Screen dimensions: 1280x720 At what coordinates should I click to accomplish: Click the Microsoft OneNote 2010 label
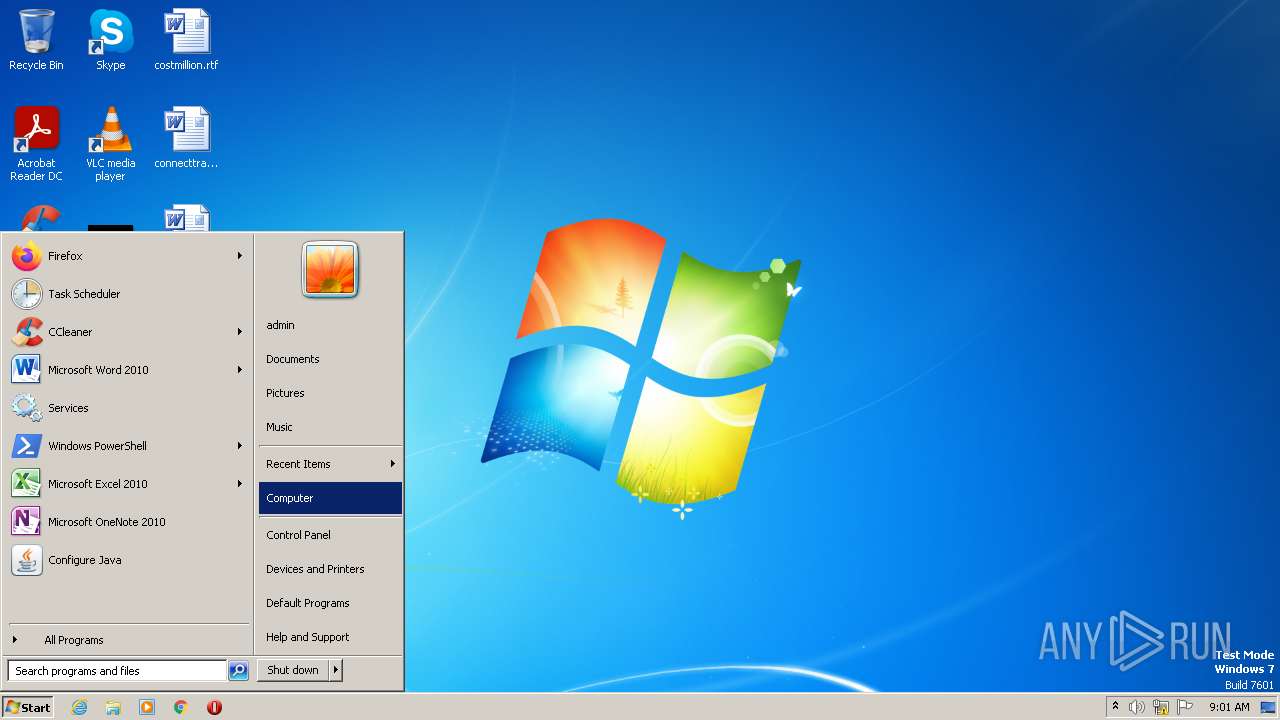[x=107, y=522]
